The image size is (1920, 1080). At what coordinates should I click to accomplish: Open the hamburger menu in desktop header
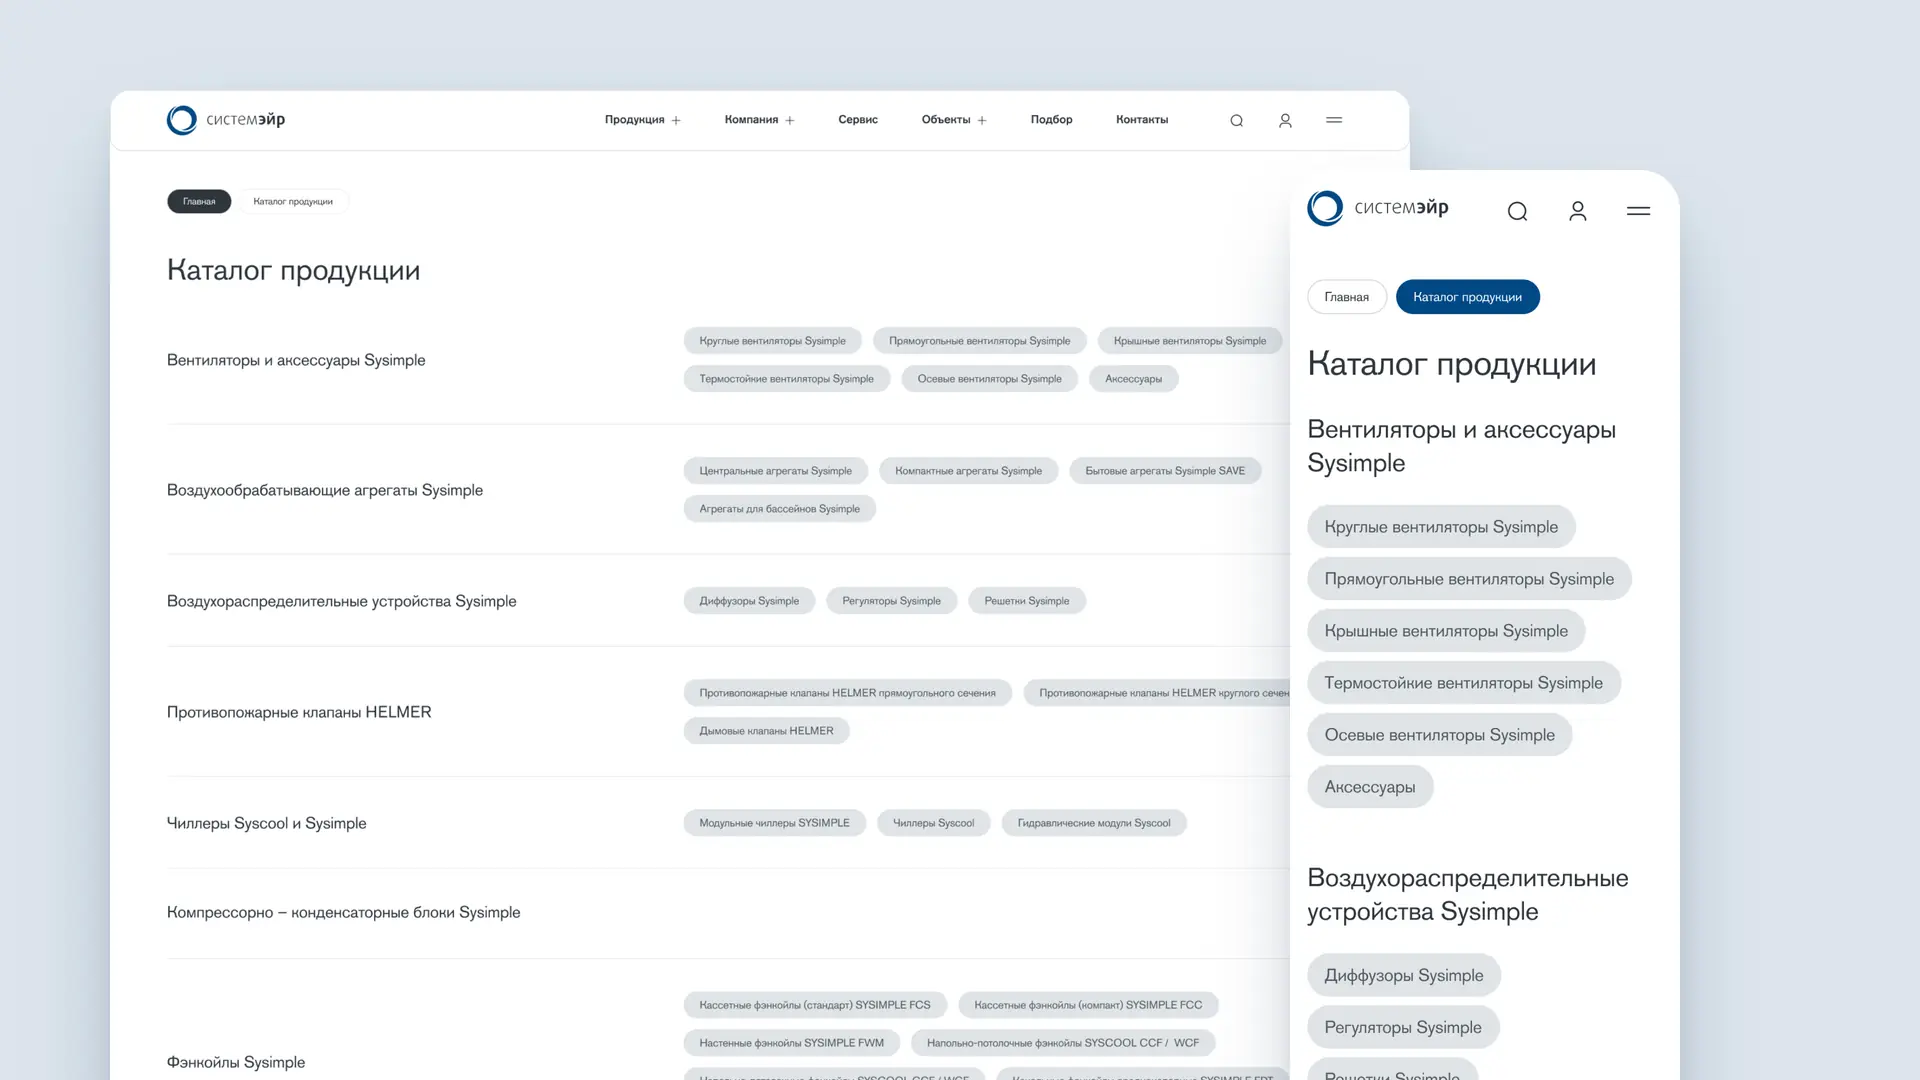[x=1334, y=120]
